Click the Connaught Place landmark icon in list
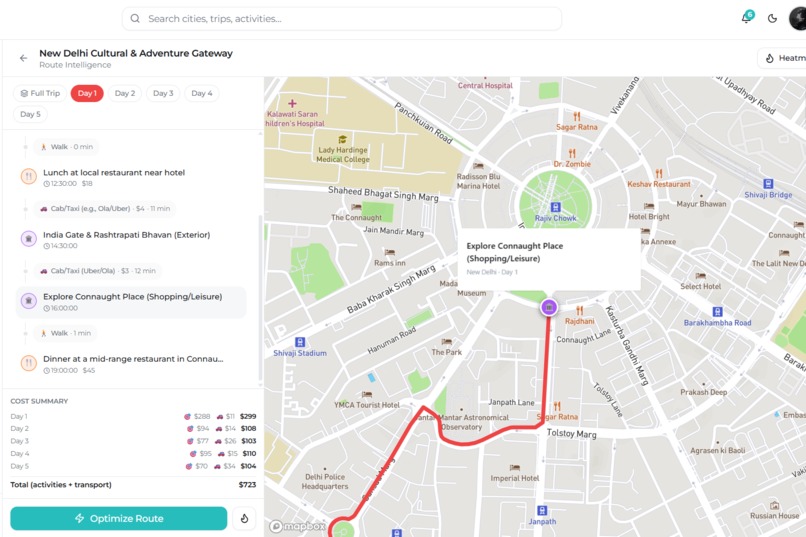Image resolution: width=806 pixels, height=537 pixels. 29,301
